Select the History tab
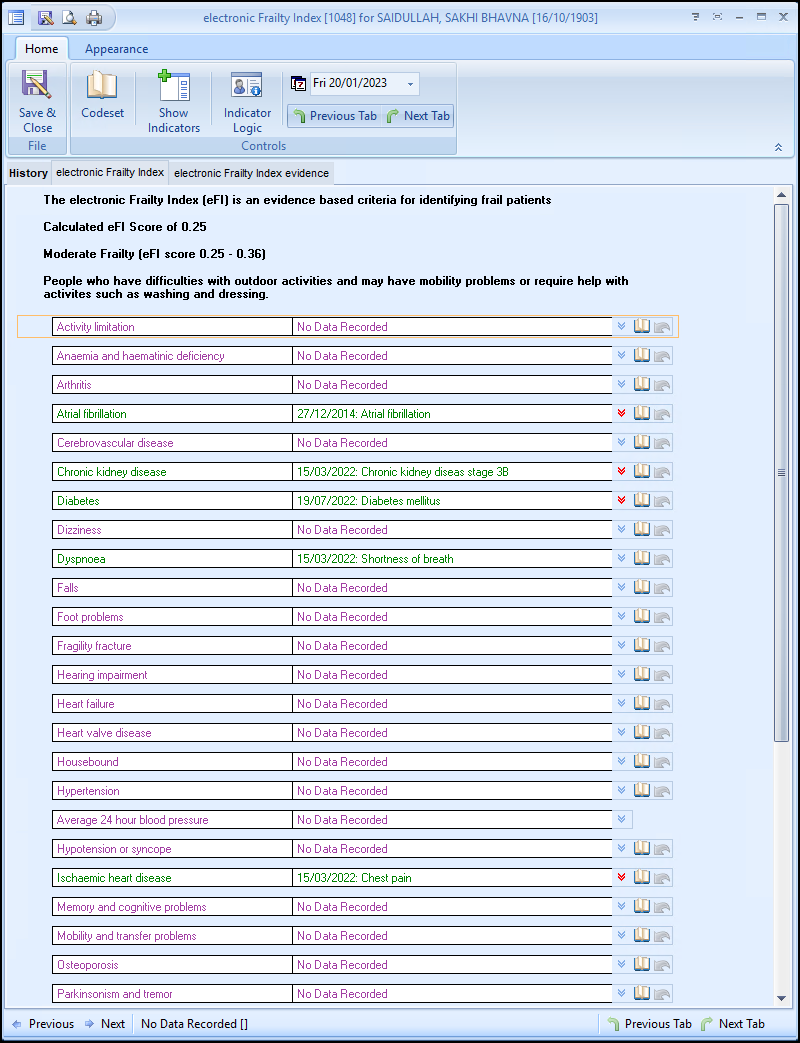The height and width of the screenshot is (1043, 800). point(28,173)
